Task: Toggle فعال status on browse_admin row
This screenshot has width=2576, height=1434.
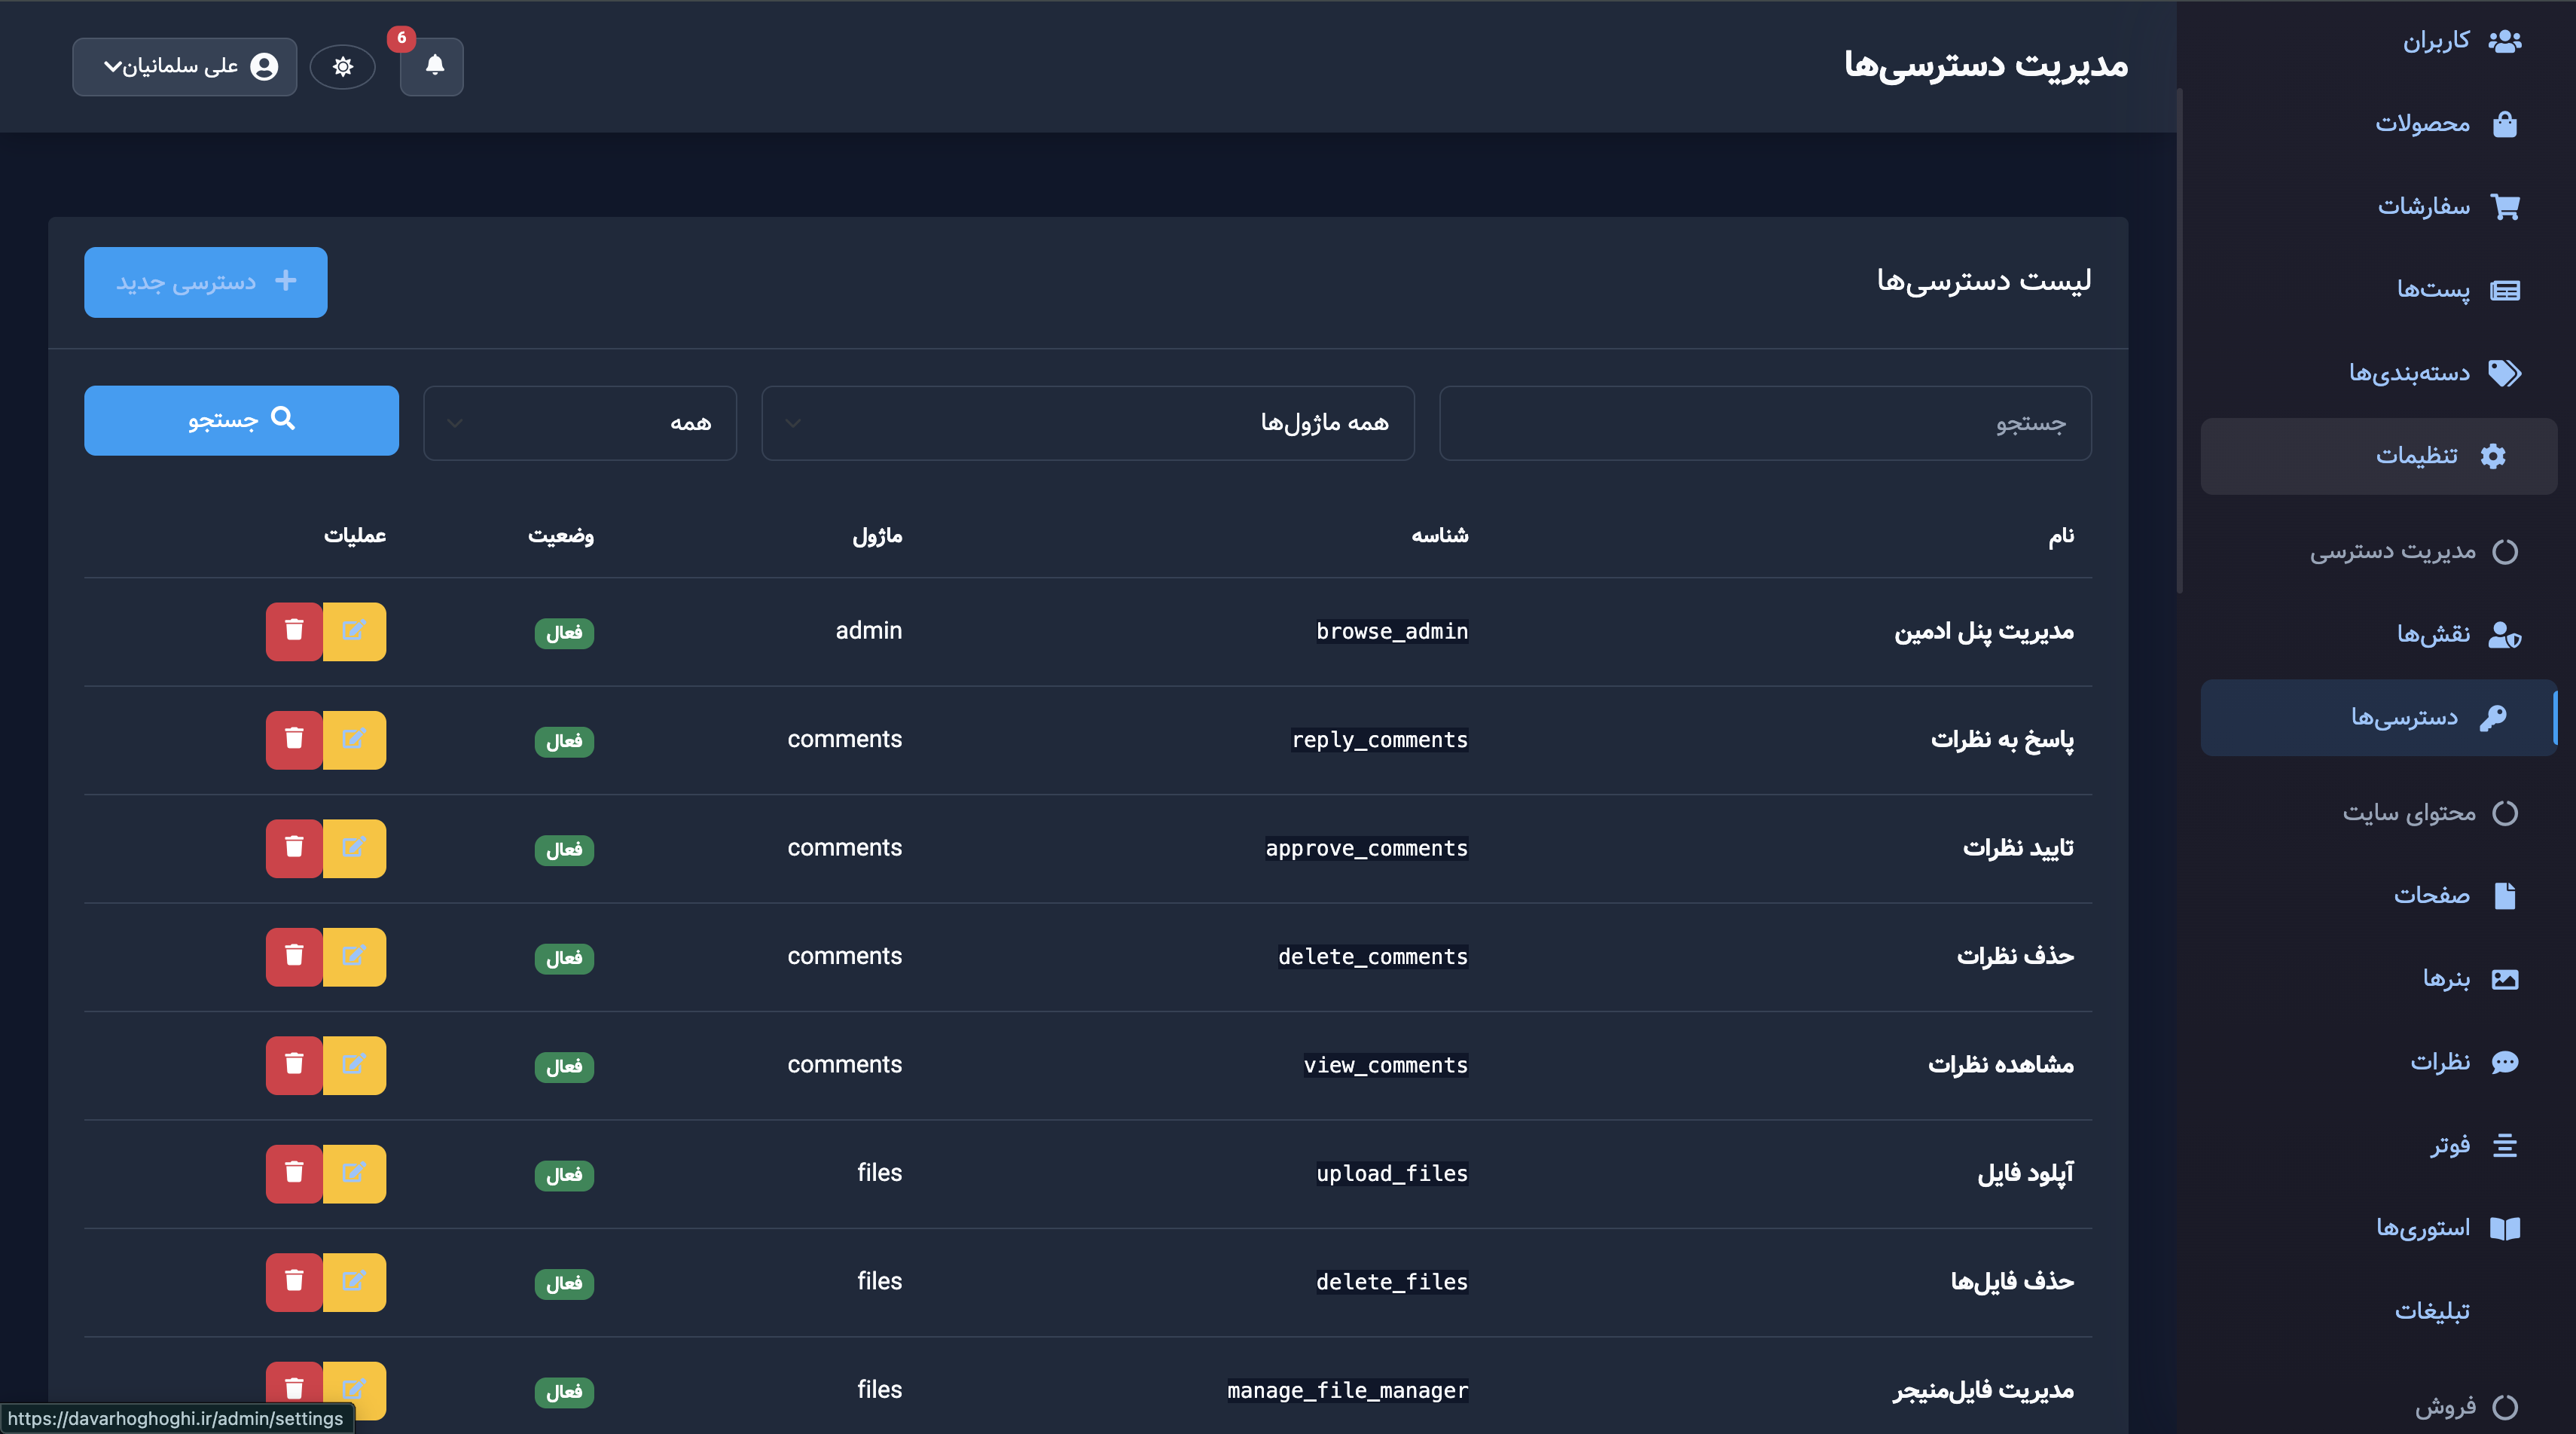Action: pyautogui.click(x=564, y=633)
